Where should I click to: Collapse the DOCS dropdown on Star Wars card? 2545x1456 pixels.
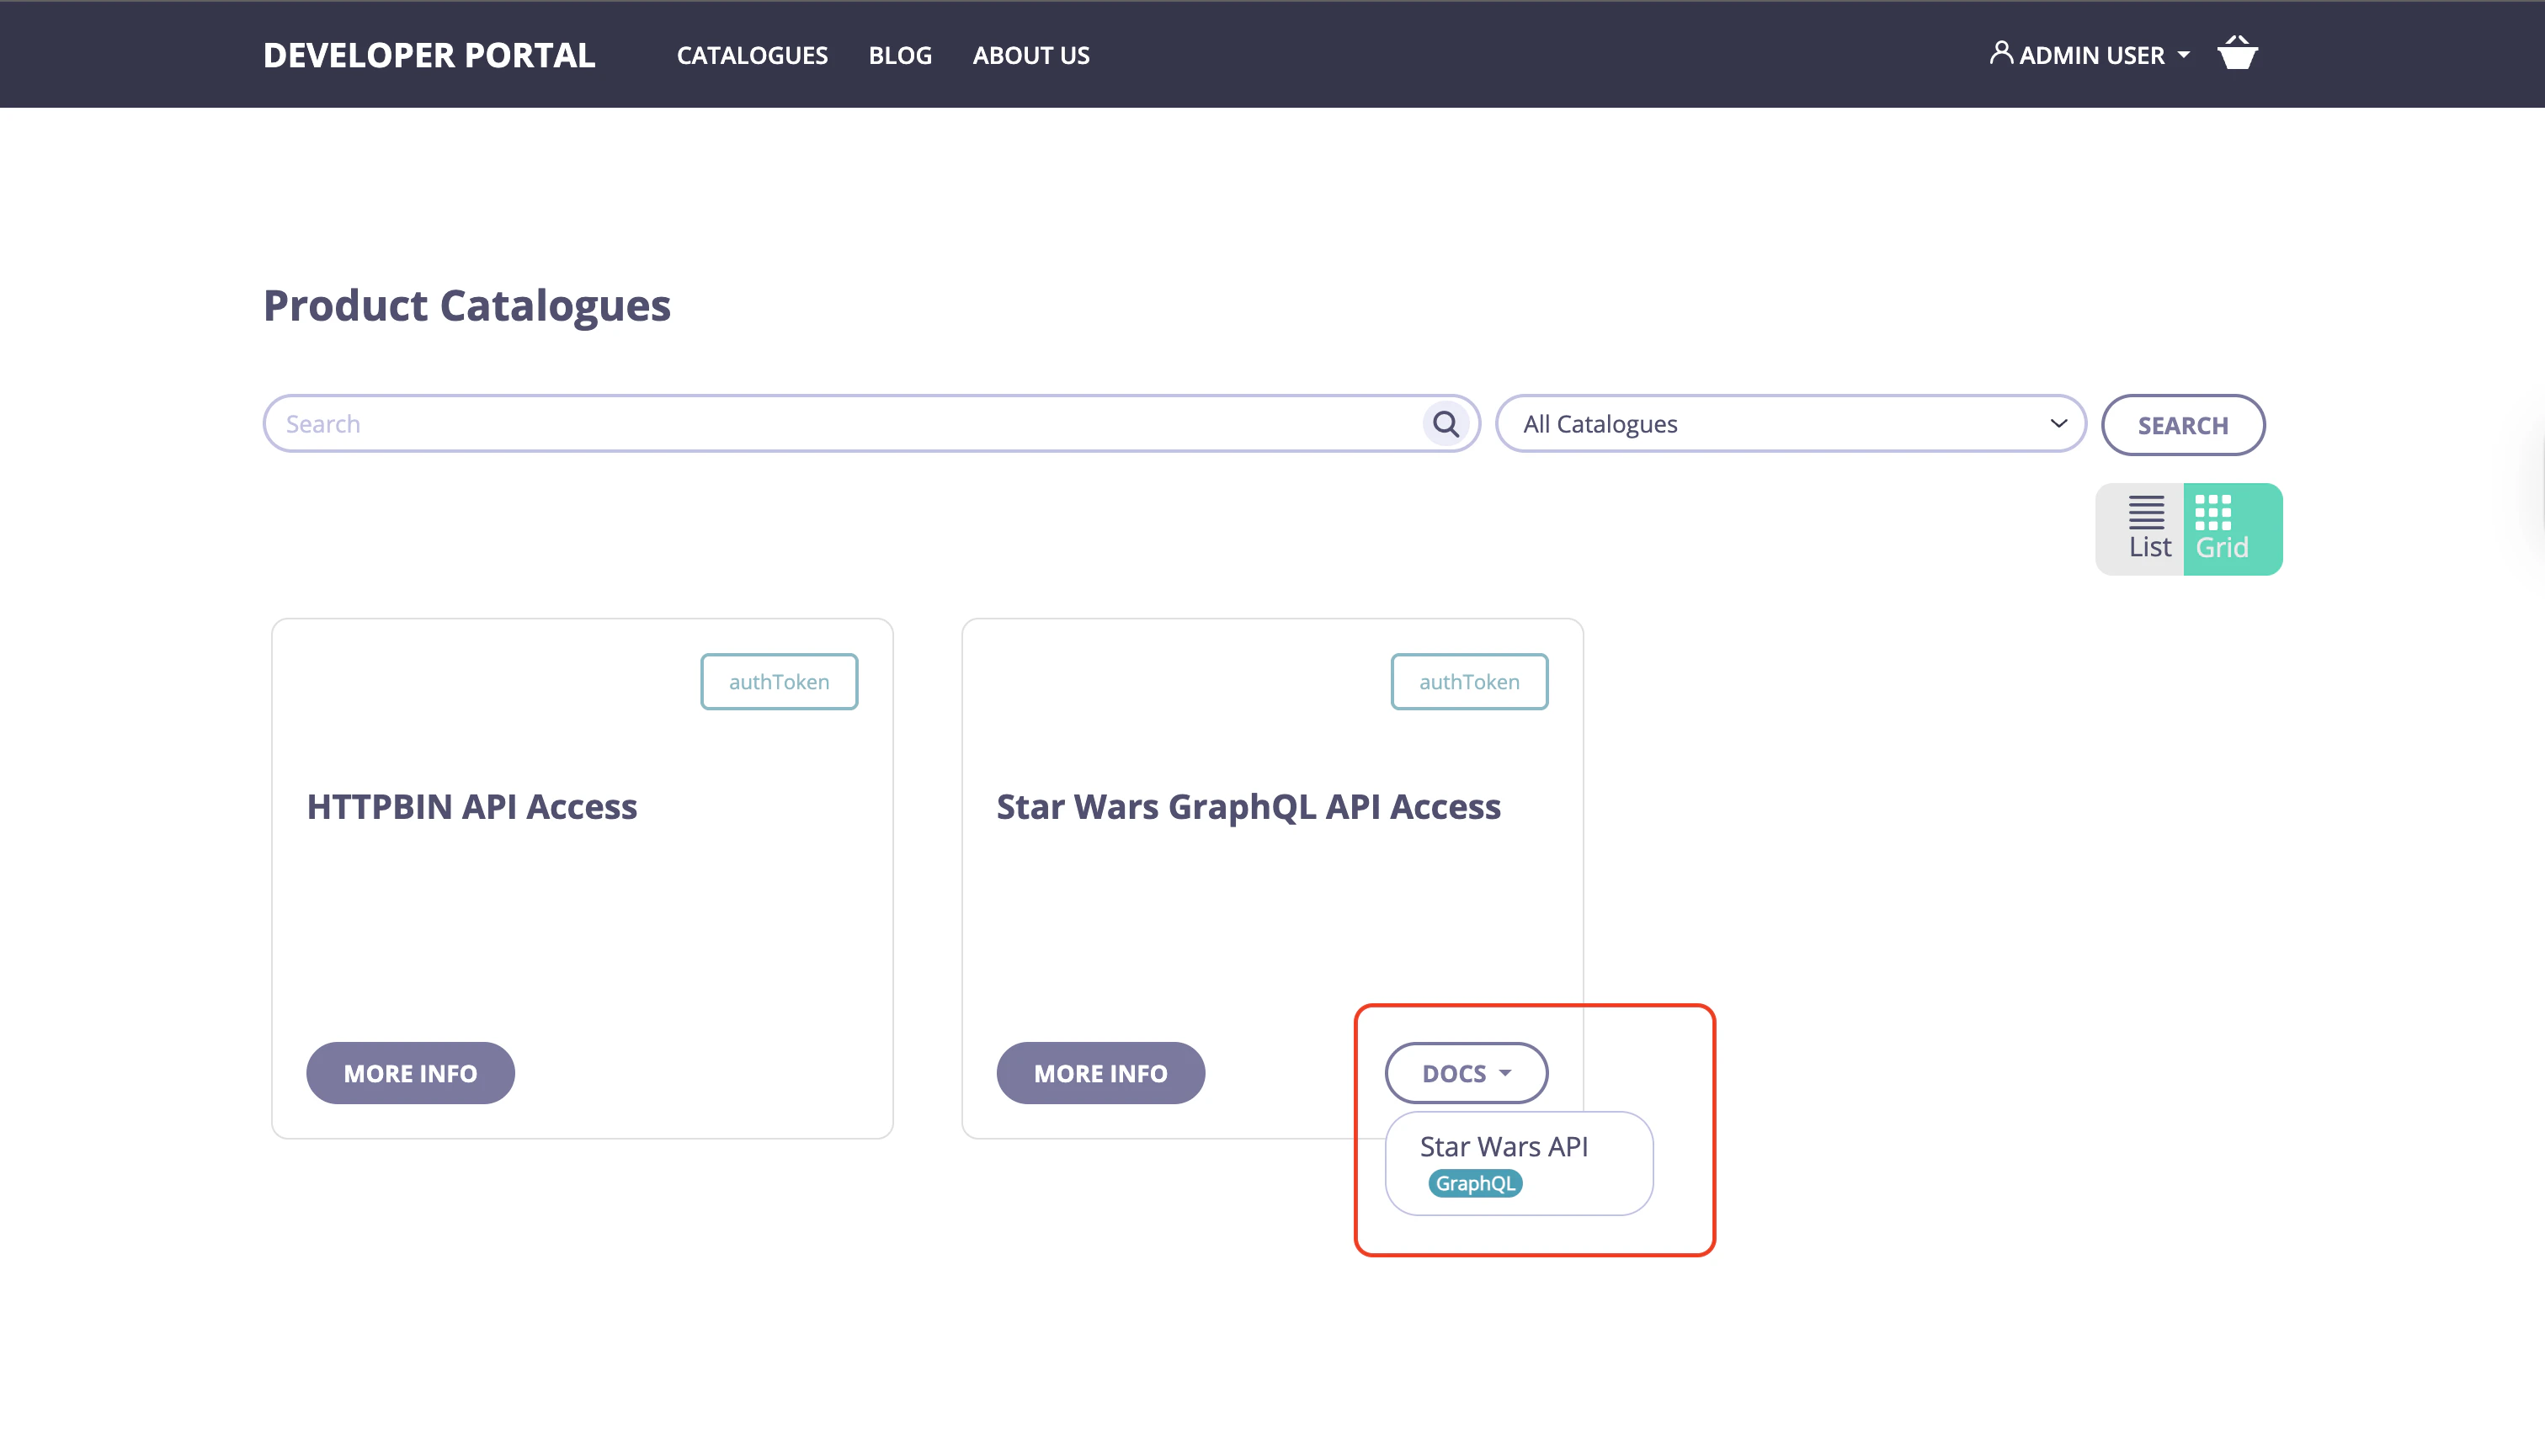[x=1465, y=1072]
